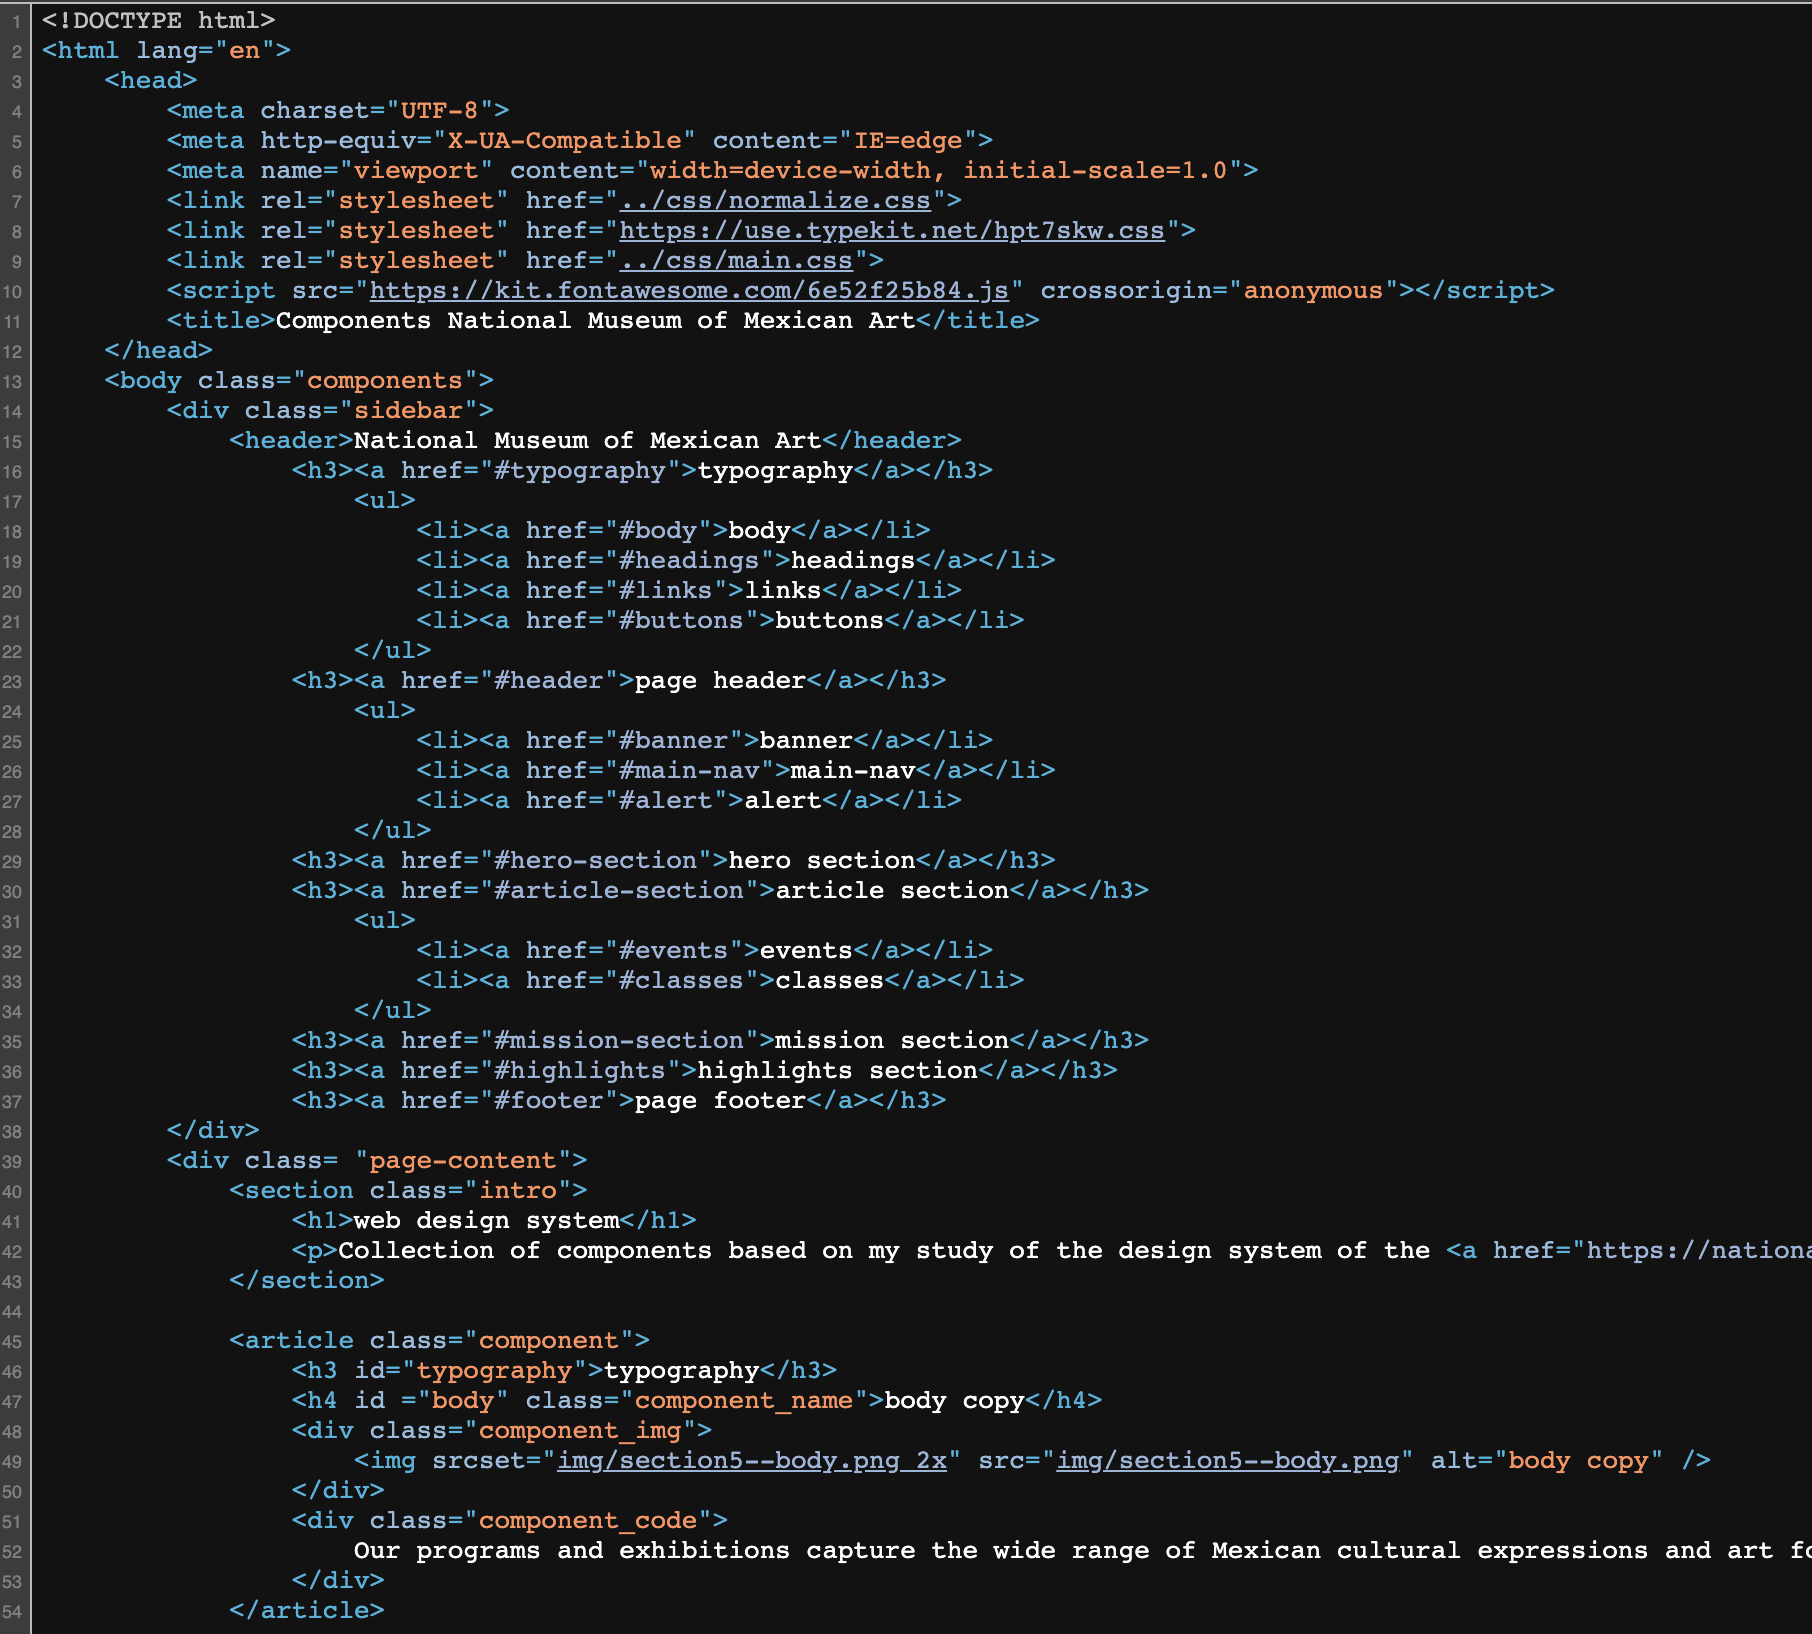Click the h4 text body copy
This screenshot has height=1634, width=1812.
[x=955, y=1400]
